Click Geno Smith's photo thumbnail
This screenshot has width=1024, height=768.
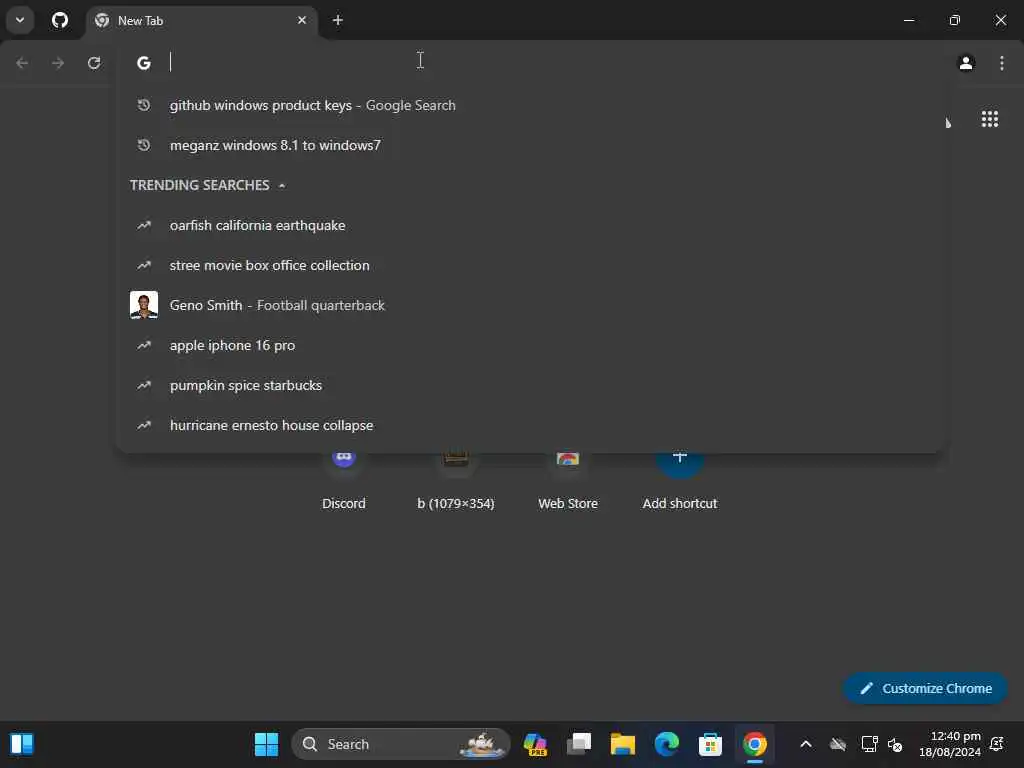(144, 305)
